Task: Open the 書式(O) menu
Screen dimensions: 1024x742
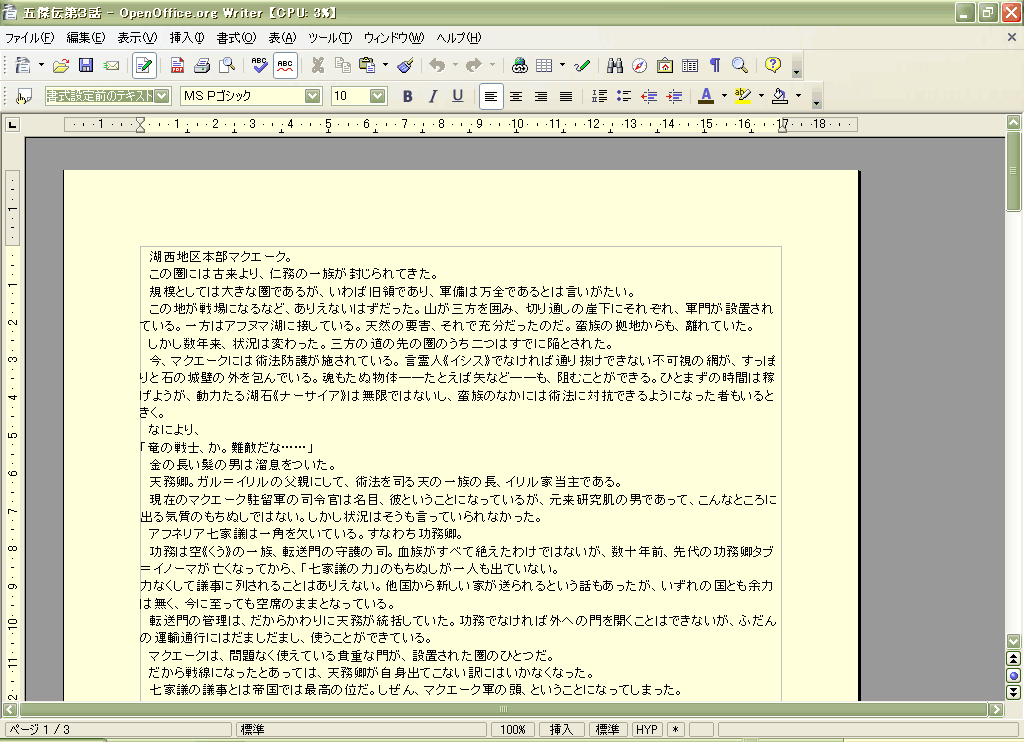Action: click(x=236, y=38)
